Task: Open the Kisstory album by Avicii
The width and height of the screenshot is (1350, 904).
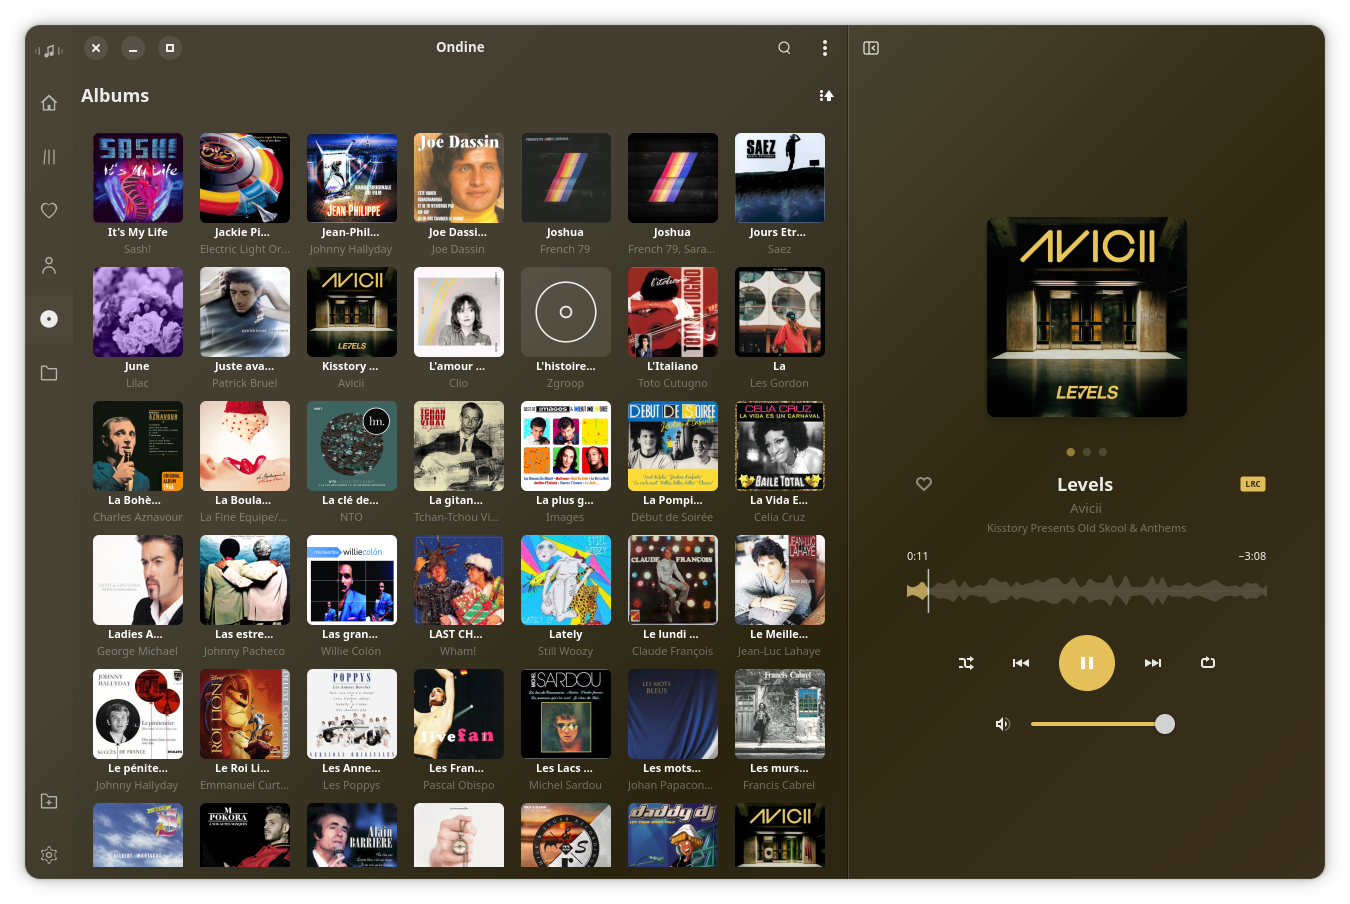Action: pyautogui.click(x=351, y=311)
